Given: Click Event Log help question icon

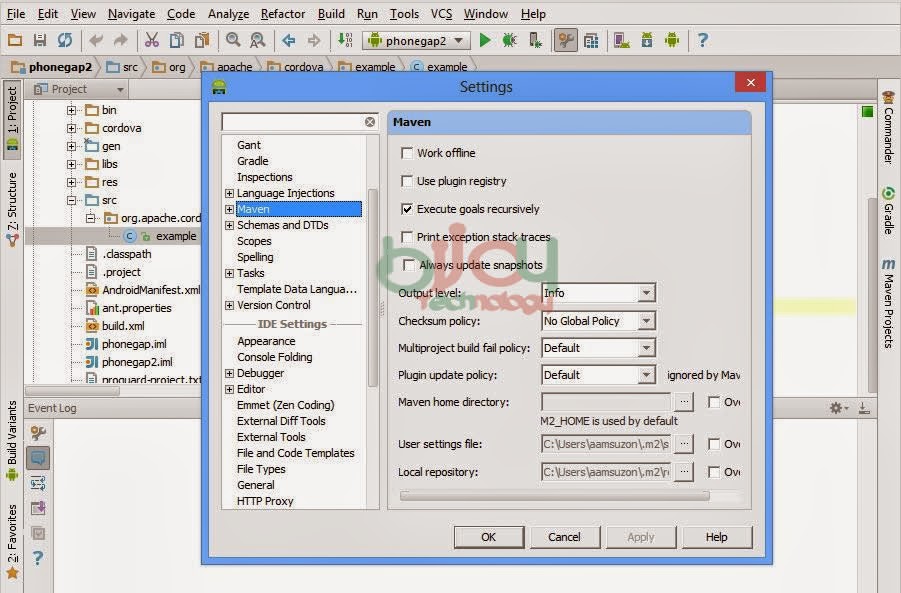Looking at the screenshot, I should pyautogui.click(x=38, y=558).
